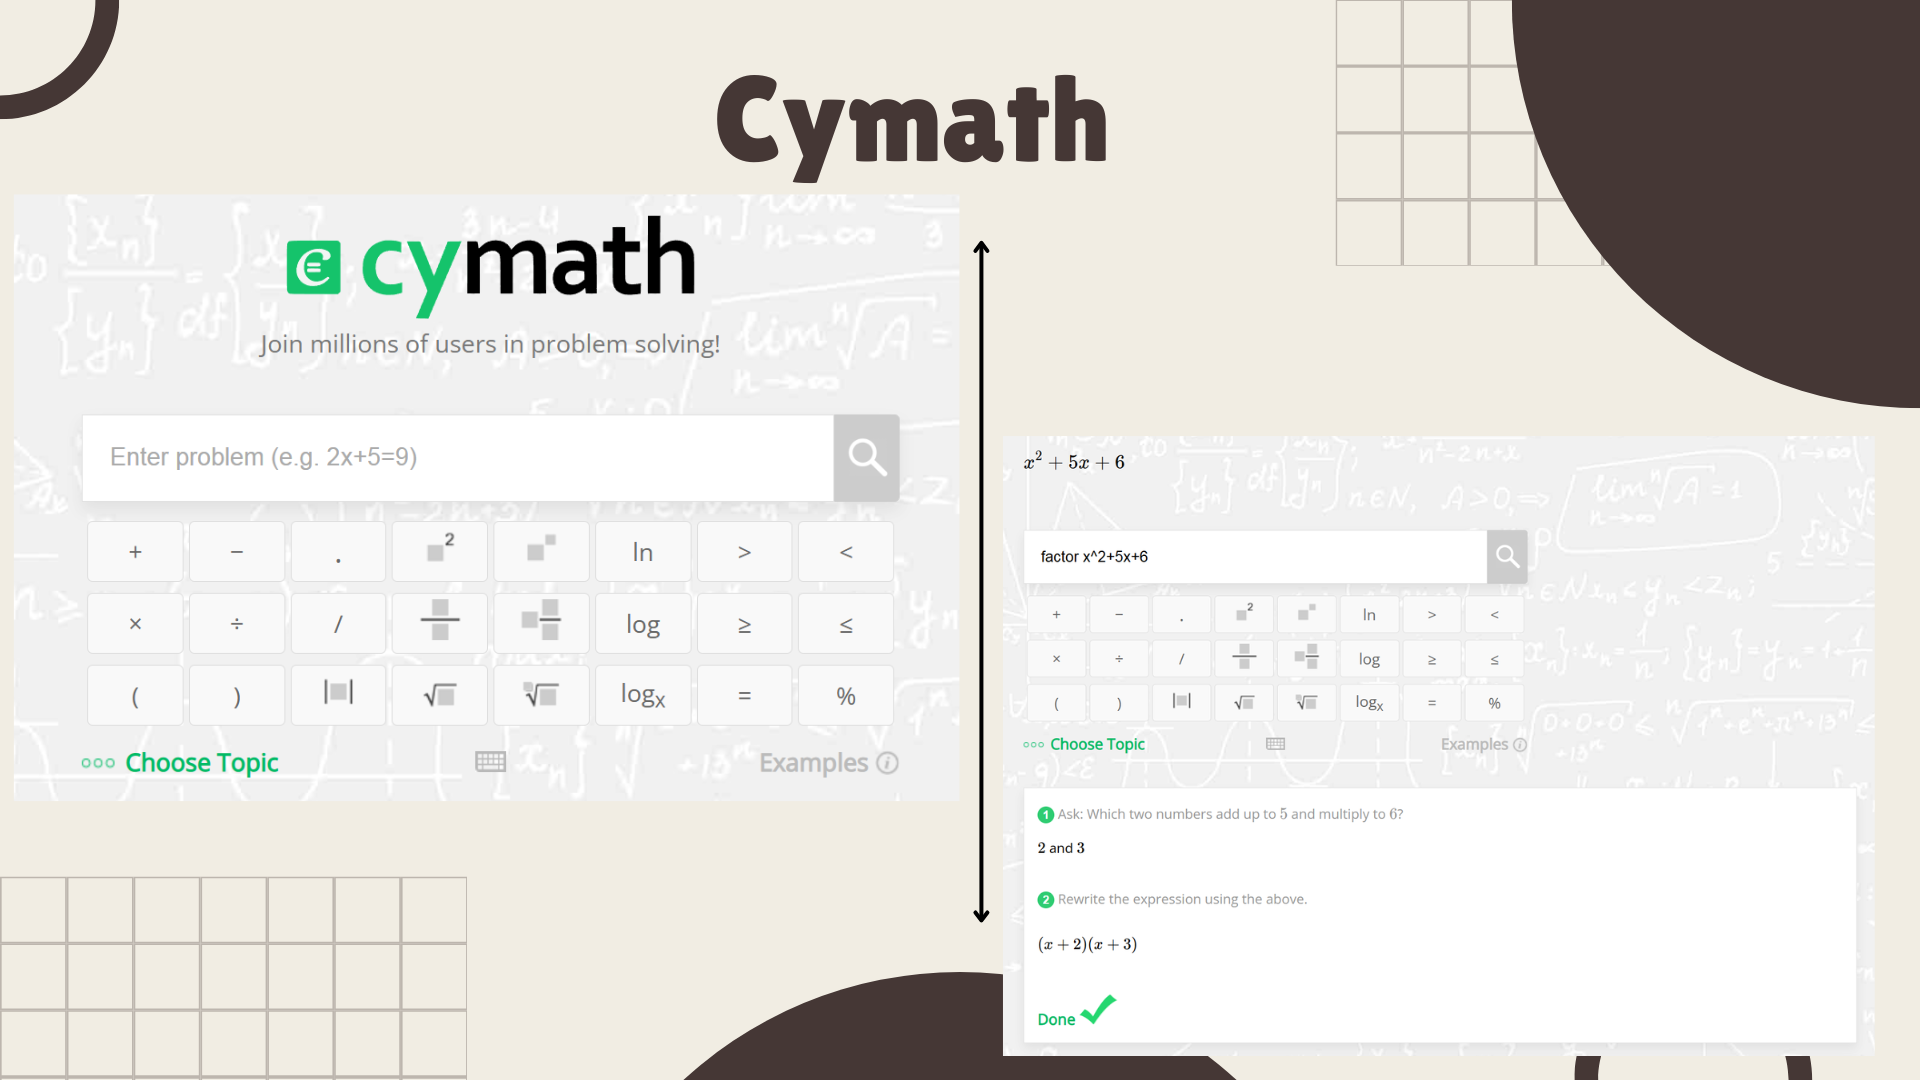
Task: Click the slash key in the right keypad
Action: [x=1181, y=659]
